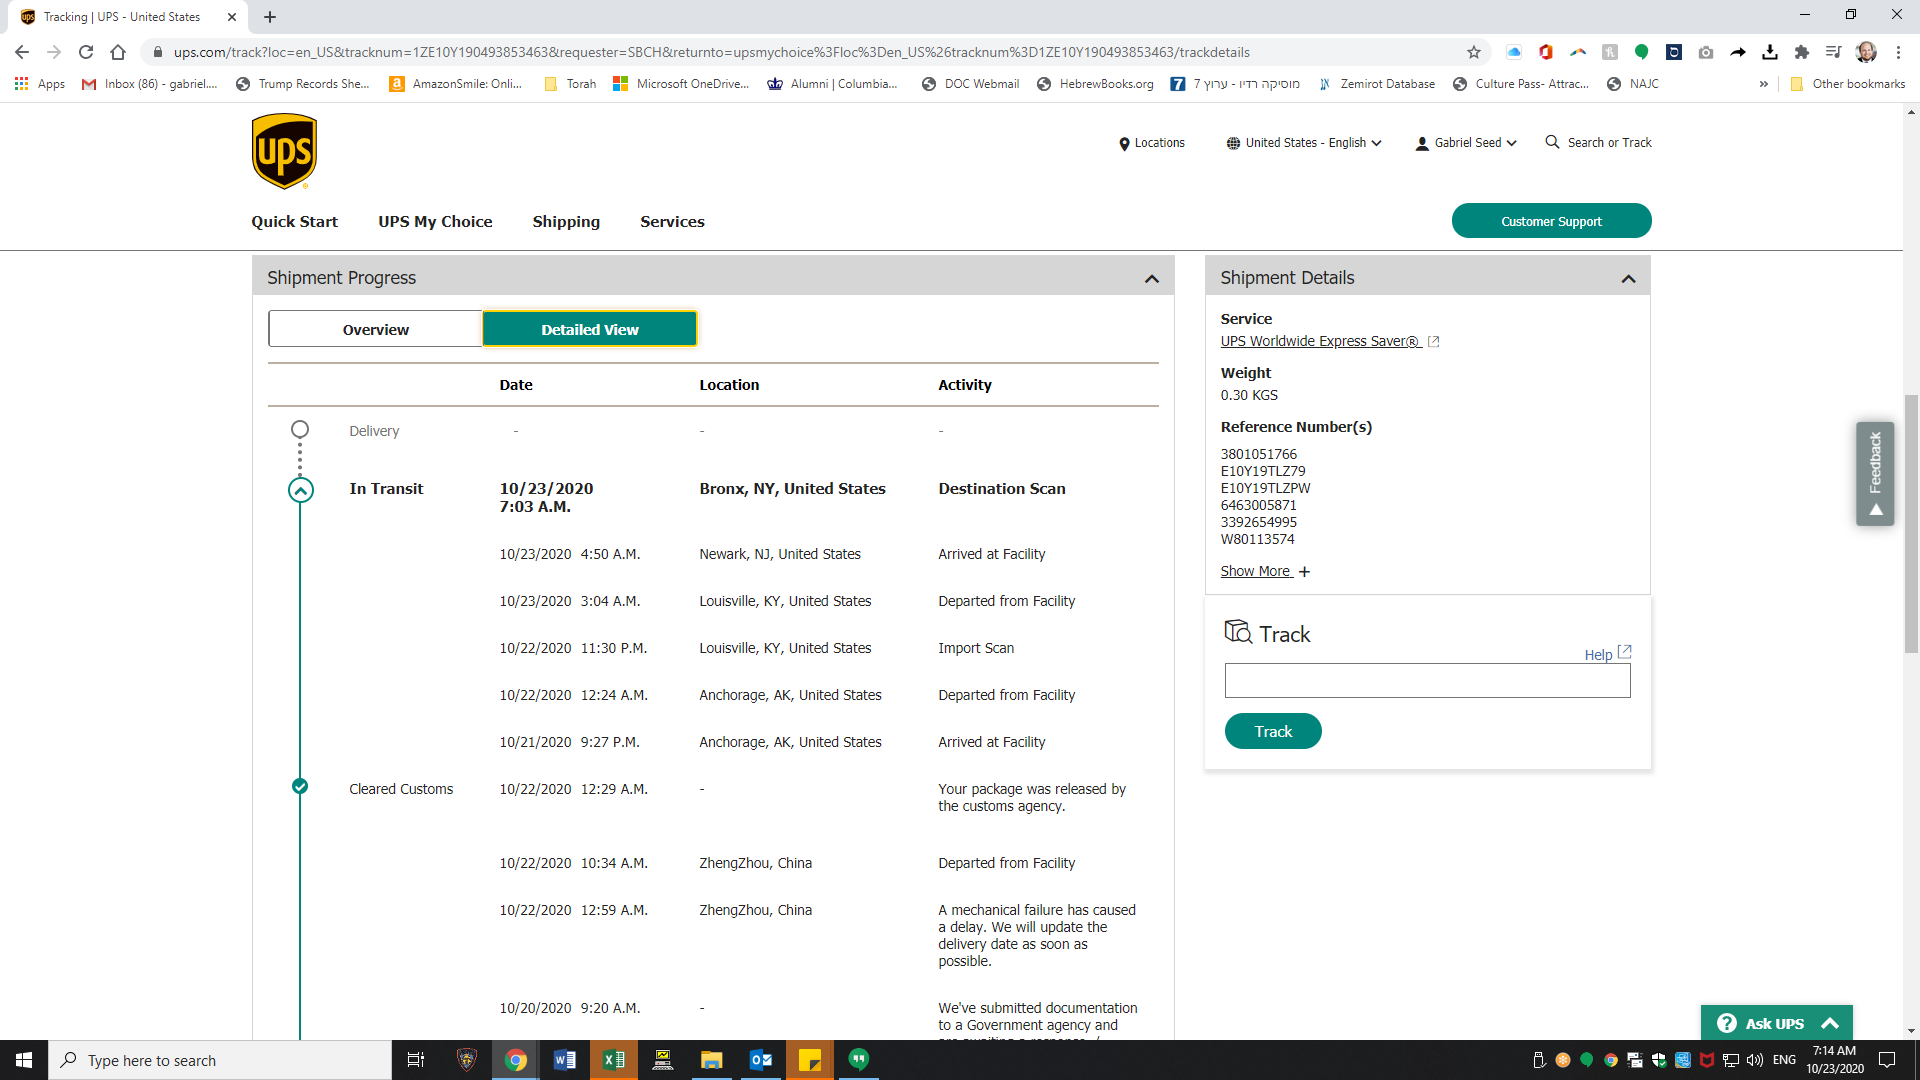
Task: Open UPS Worldwide Express Saver link
Action: pos(1320,341)
